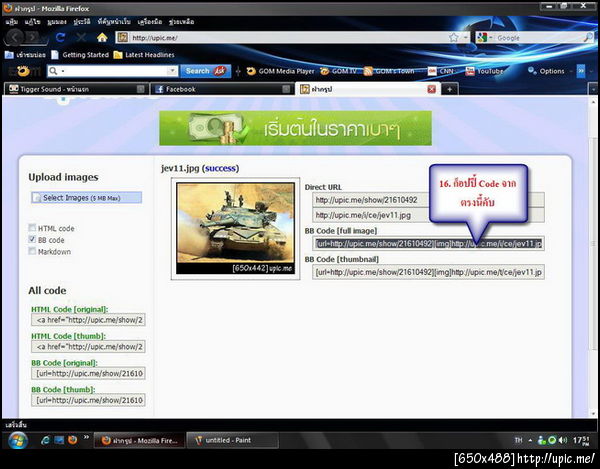
Task: Click the BB Code thumbnail field
Action: click(x=428, y=272)
